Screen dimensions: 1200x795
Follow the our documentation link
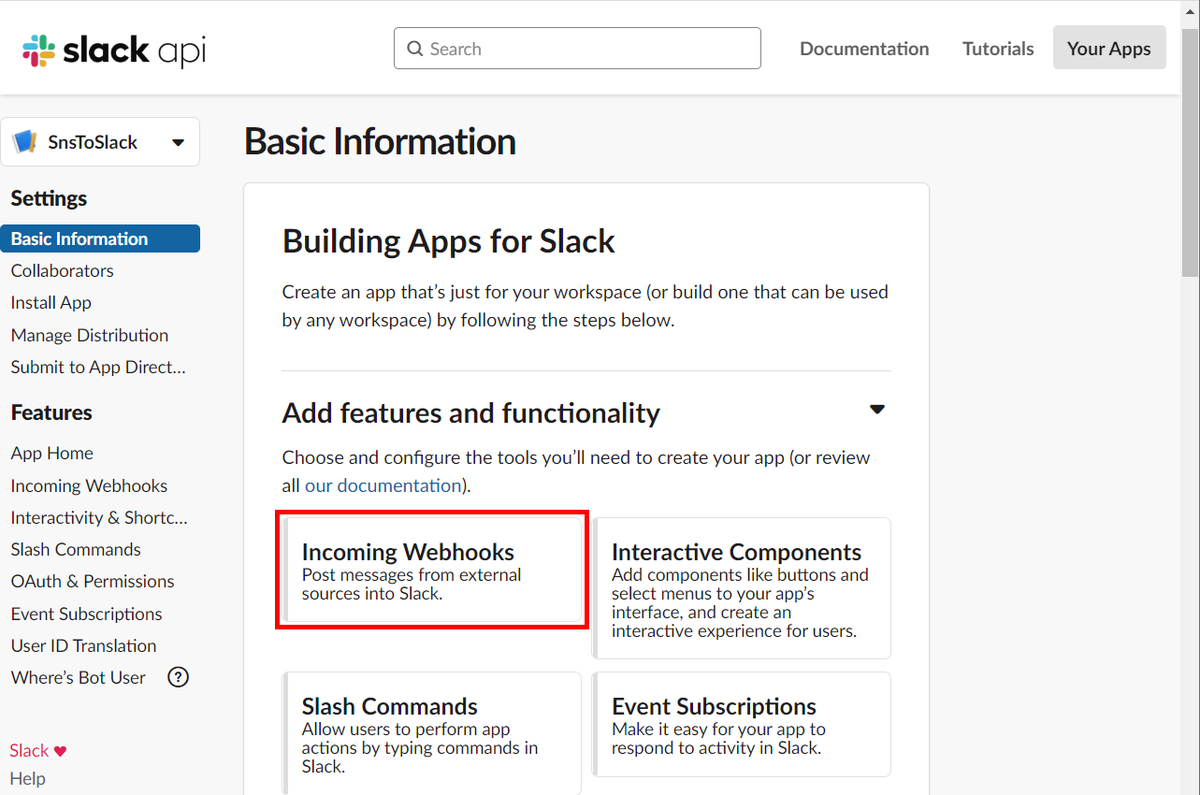[383, 485]
